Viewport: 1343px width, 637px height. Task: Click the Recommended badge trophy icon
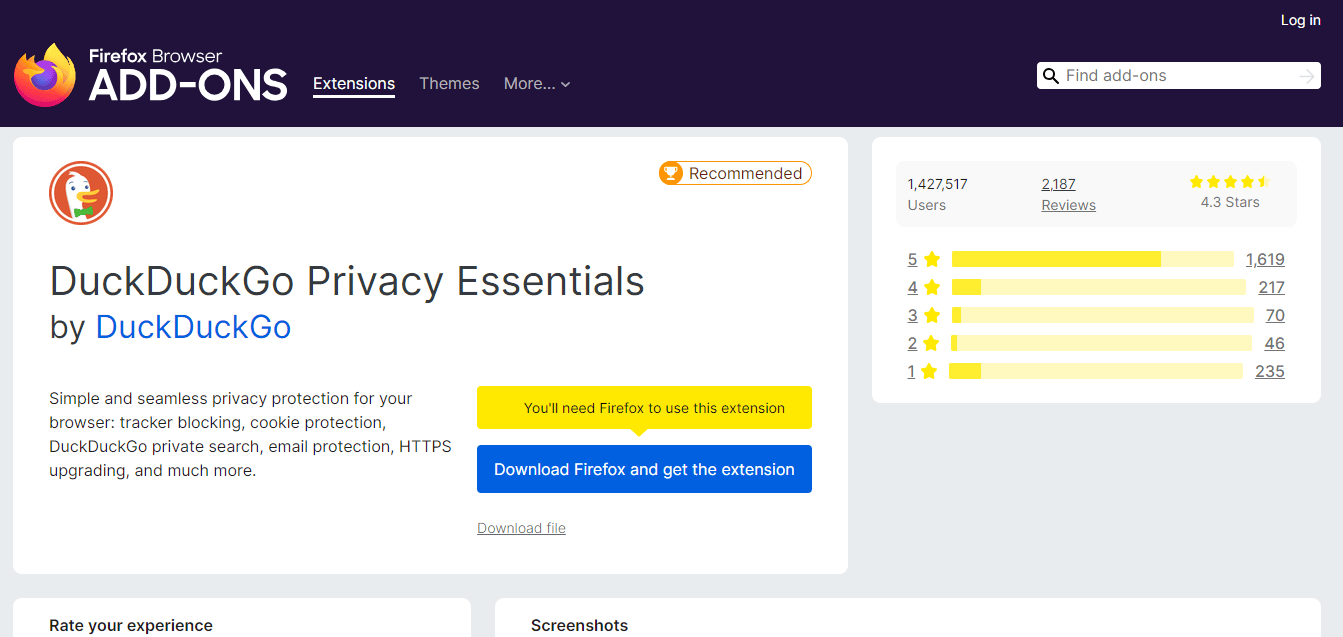671,173
